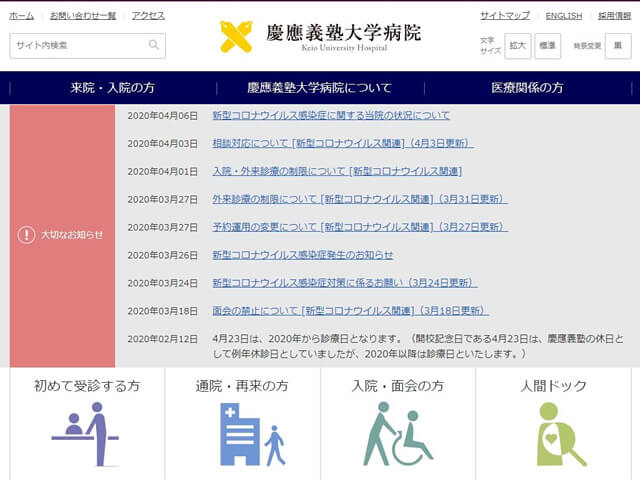Open the サイトマップ link

tap(505, 16)
